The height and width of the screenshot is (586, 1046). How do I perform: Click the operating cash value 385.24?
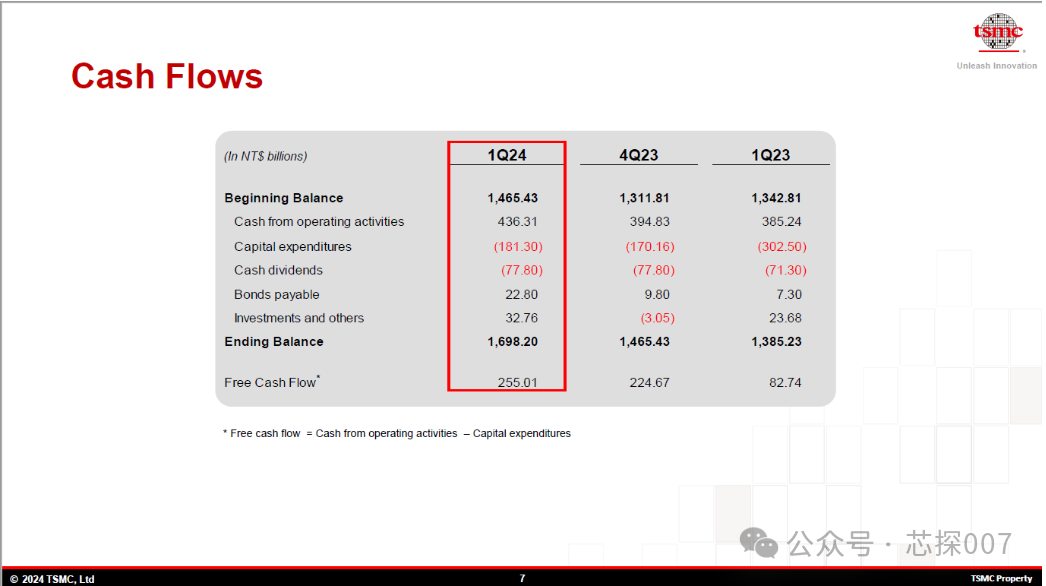point(782,222)
